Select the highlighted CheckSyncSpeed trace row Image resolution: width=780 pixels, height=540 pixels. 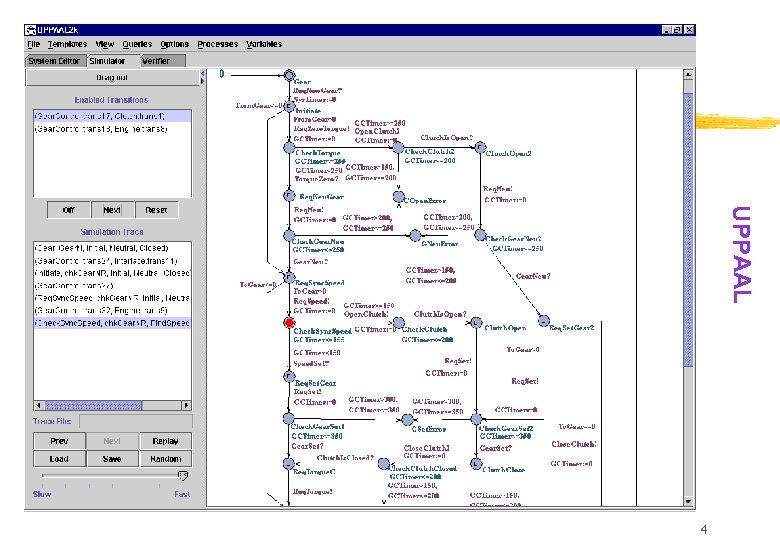tap(112, 323)
